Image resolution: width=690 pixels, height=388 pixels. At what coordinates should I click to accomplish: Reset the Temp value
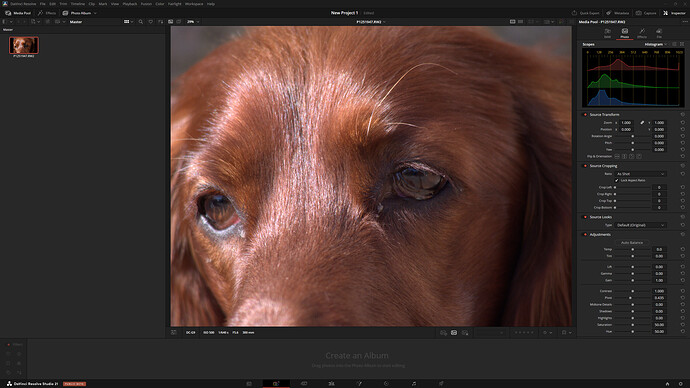[683, 249]
